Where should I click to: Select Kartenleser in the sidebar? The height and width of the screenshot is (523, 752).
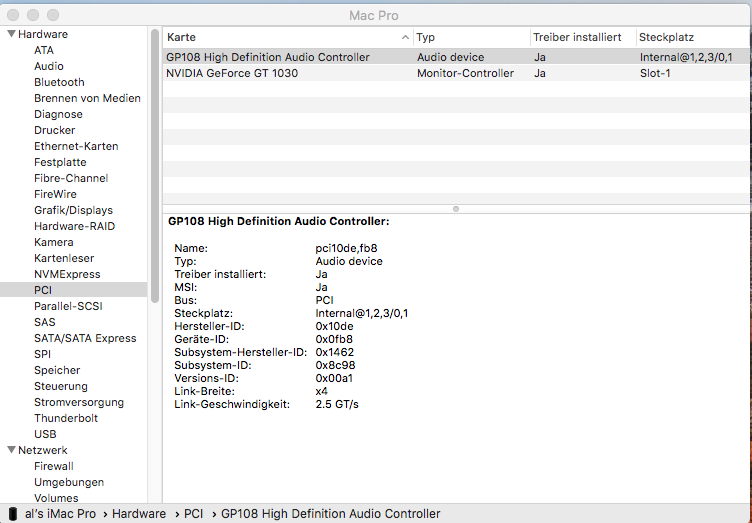click(64, 258)
